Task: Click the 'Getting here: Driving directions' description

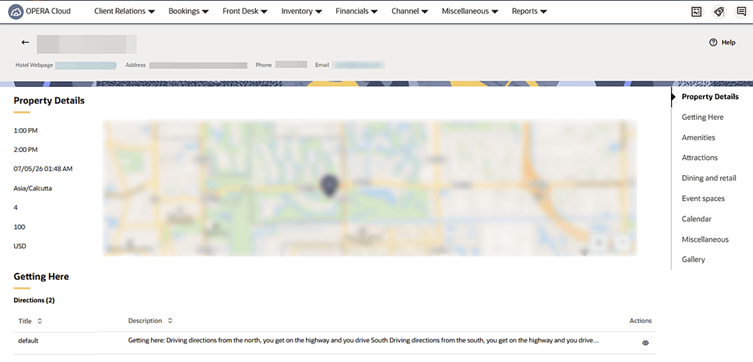Action: [363, 340]
